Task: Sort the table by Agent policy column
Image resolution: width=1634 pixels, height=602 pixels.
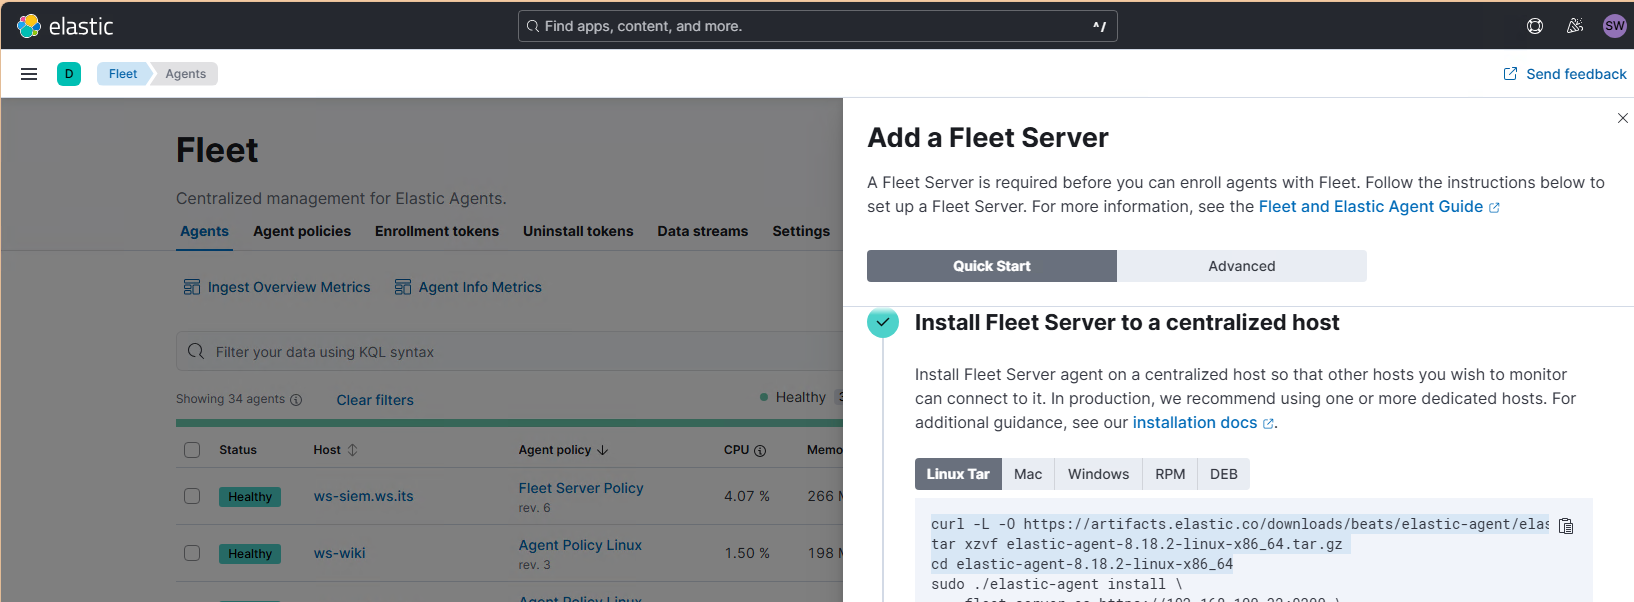Action: (563, 450)
